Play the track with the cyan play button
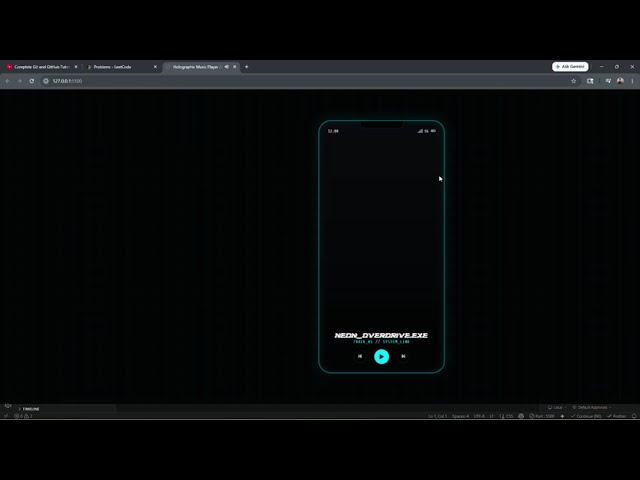The height and width of the screenshot is (480, 640). [381, 356]
